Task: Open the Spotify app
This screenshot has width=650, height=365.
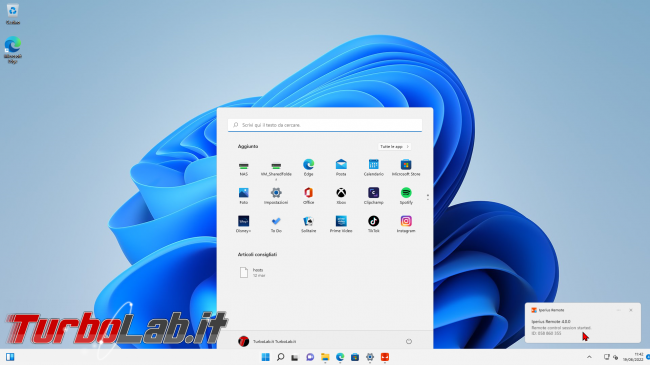Action: click(x=406, y=196)
